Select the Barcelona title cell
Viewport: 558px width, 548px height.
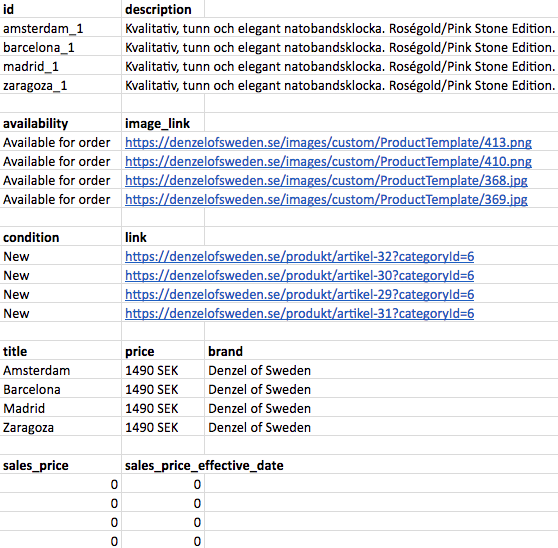(x=60, y=390)
